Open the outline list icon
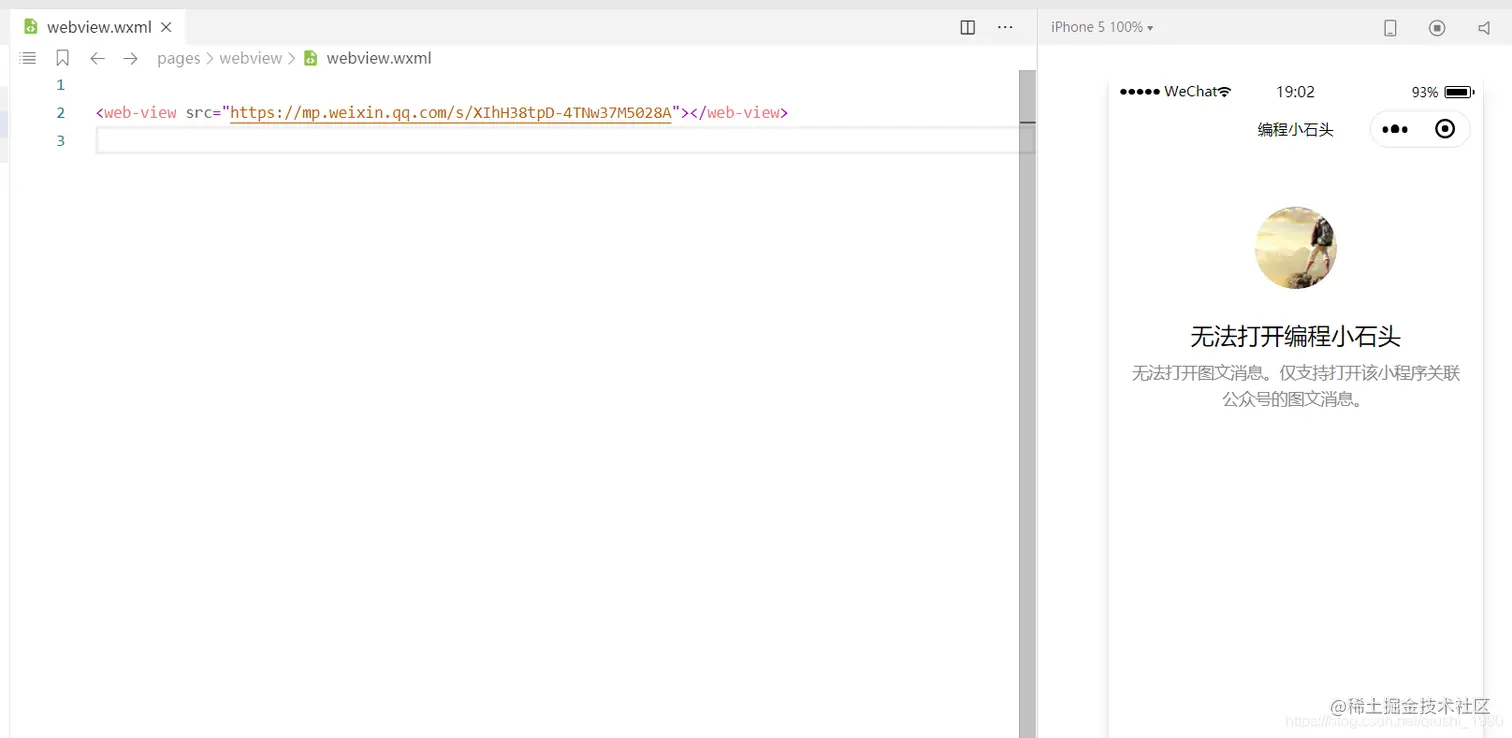Viewport: 1512px width, 738px height. (x=28, y=58)
